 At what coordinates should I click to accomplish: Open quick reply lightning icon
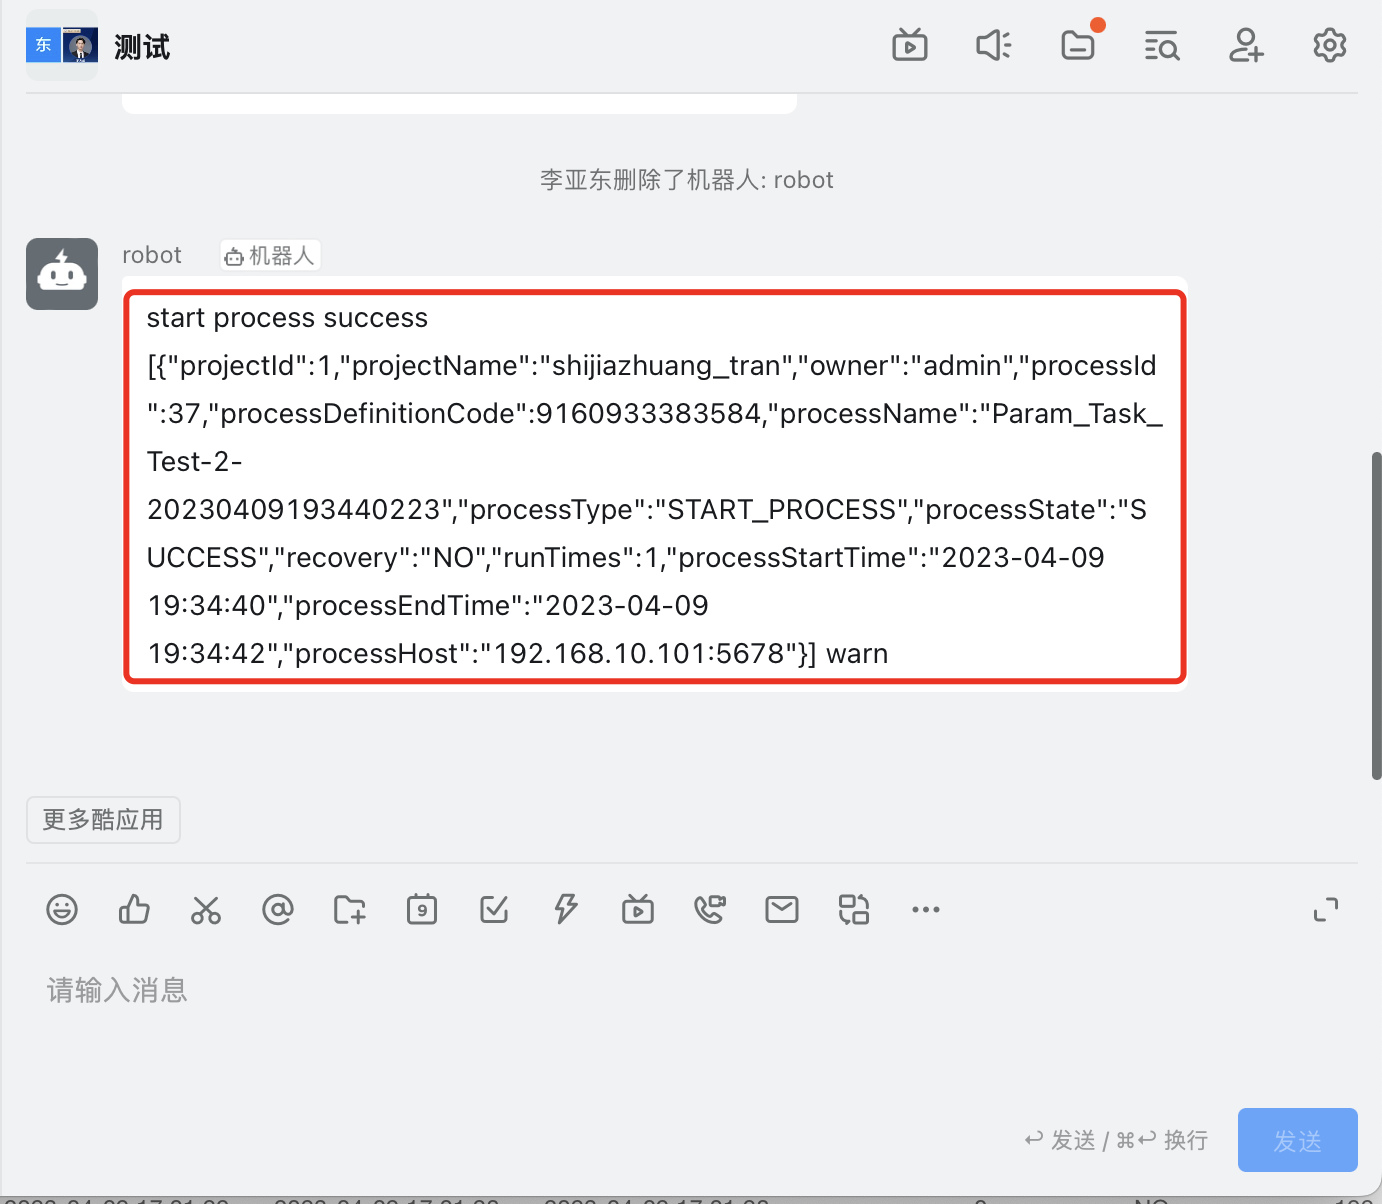[x=566, y=909]
